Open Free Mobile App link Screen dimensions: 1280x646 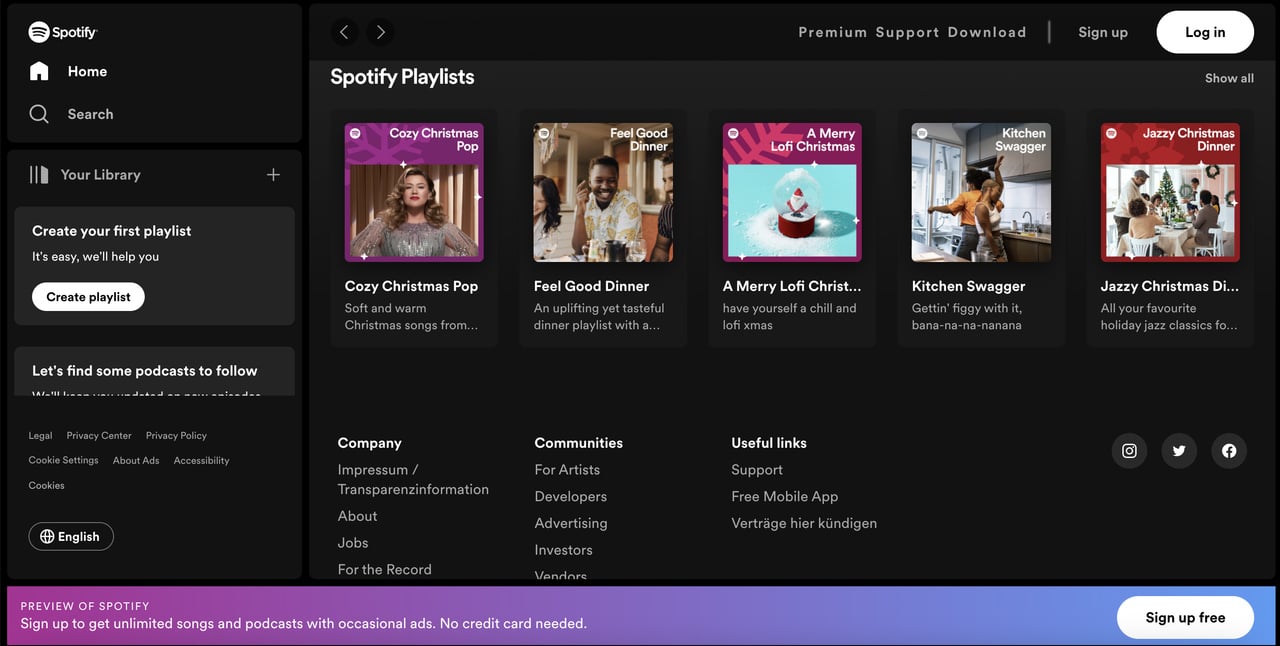784,497
